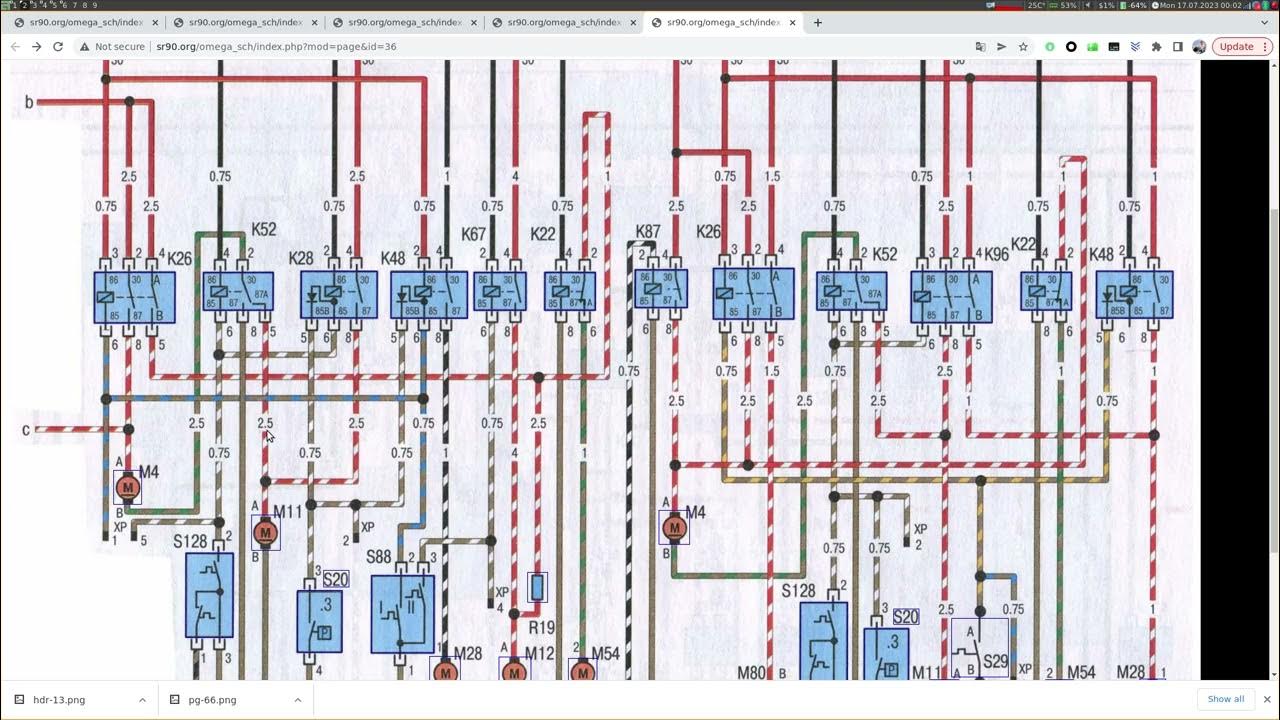Click the K96 relay label
The width and height of the screenshot is (1280, 720).
point(997,255)
